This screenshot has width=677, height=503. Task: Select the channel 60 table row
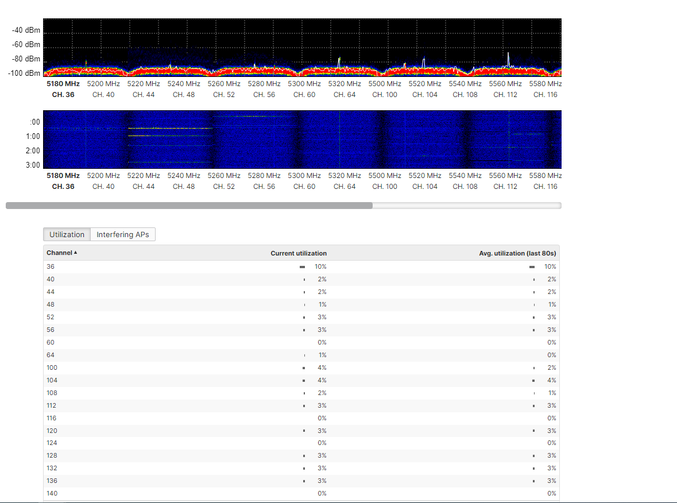coord(301,342)
